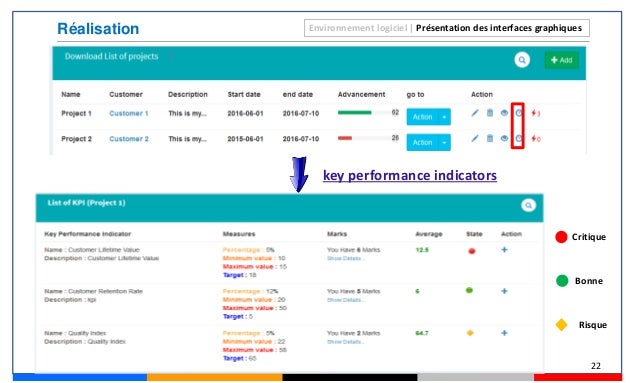Screen dimensions: 638x383
Task: Click the Advancement column header
Action: pos(361,94)
